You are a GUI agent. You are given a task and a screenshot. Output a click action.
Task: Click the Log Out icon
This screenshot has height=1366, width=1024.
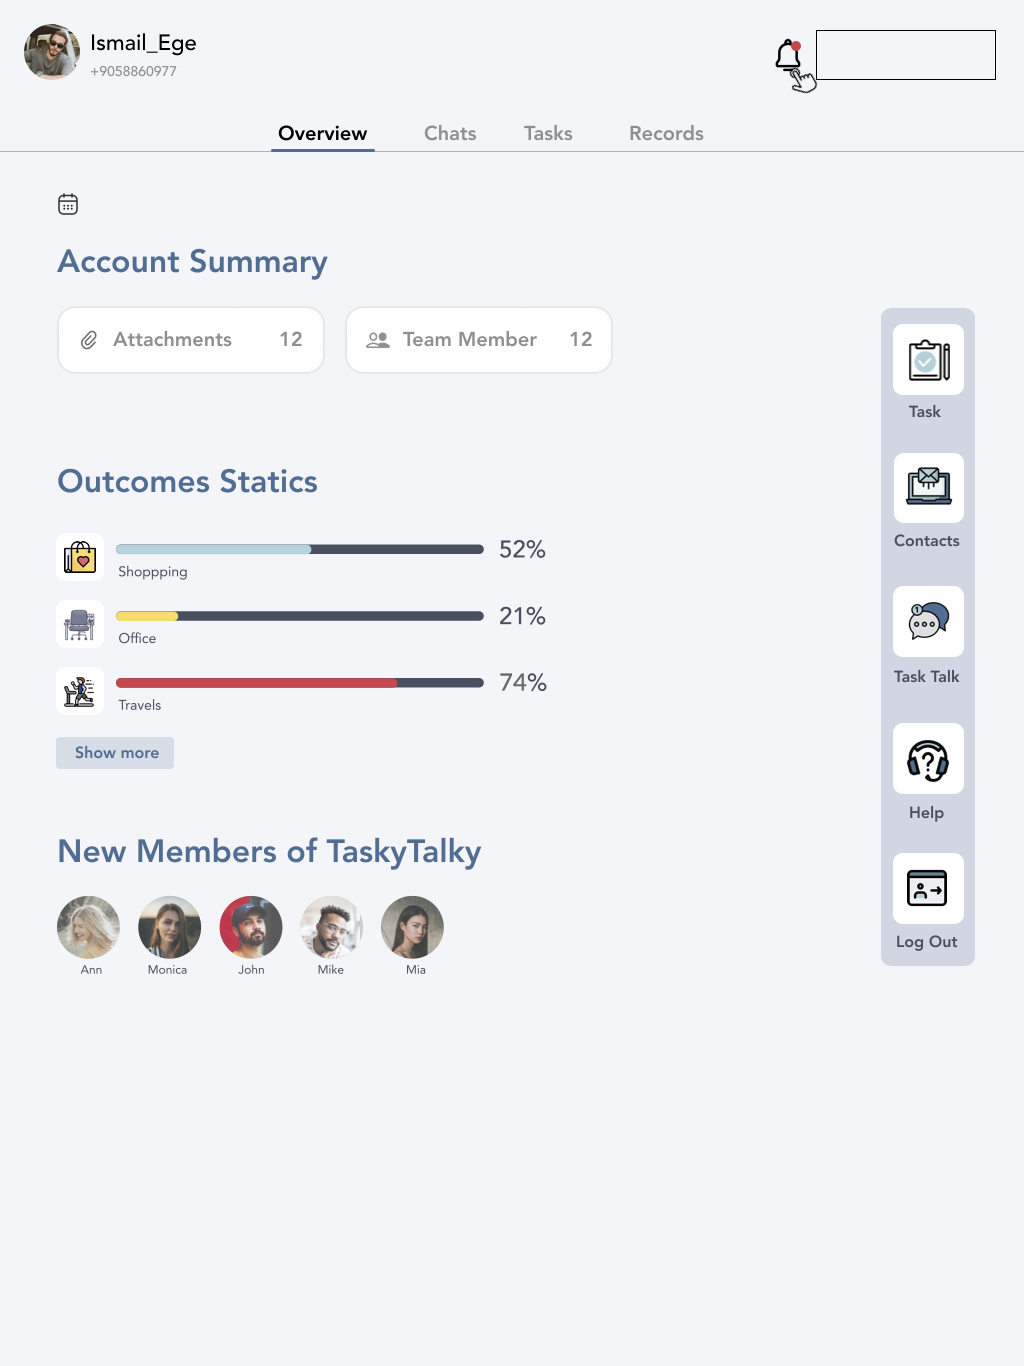(929, 888)
